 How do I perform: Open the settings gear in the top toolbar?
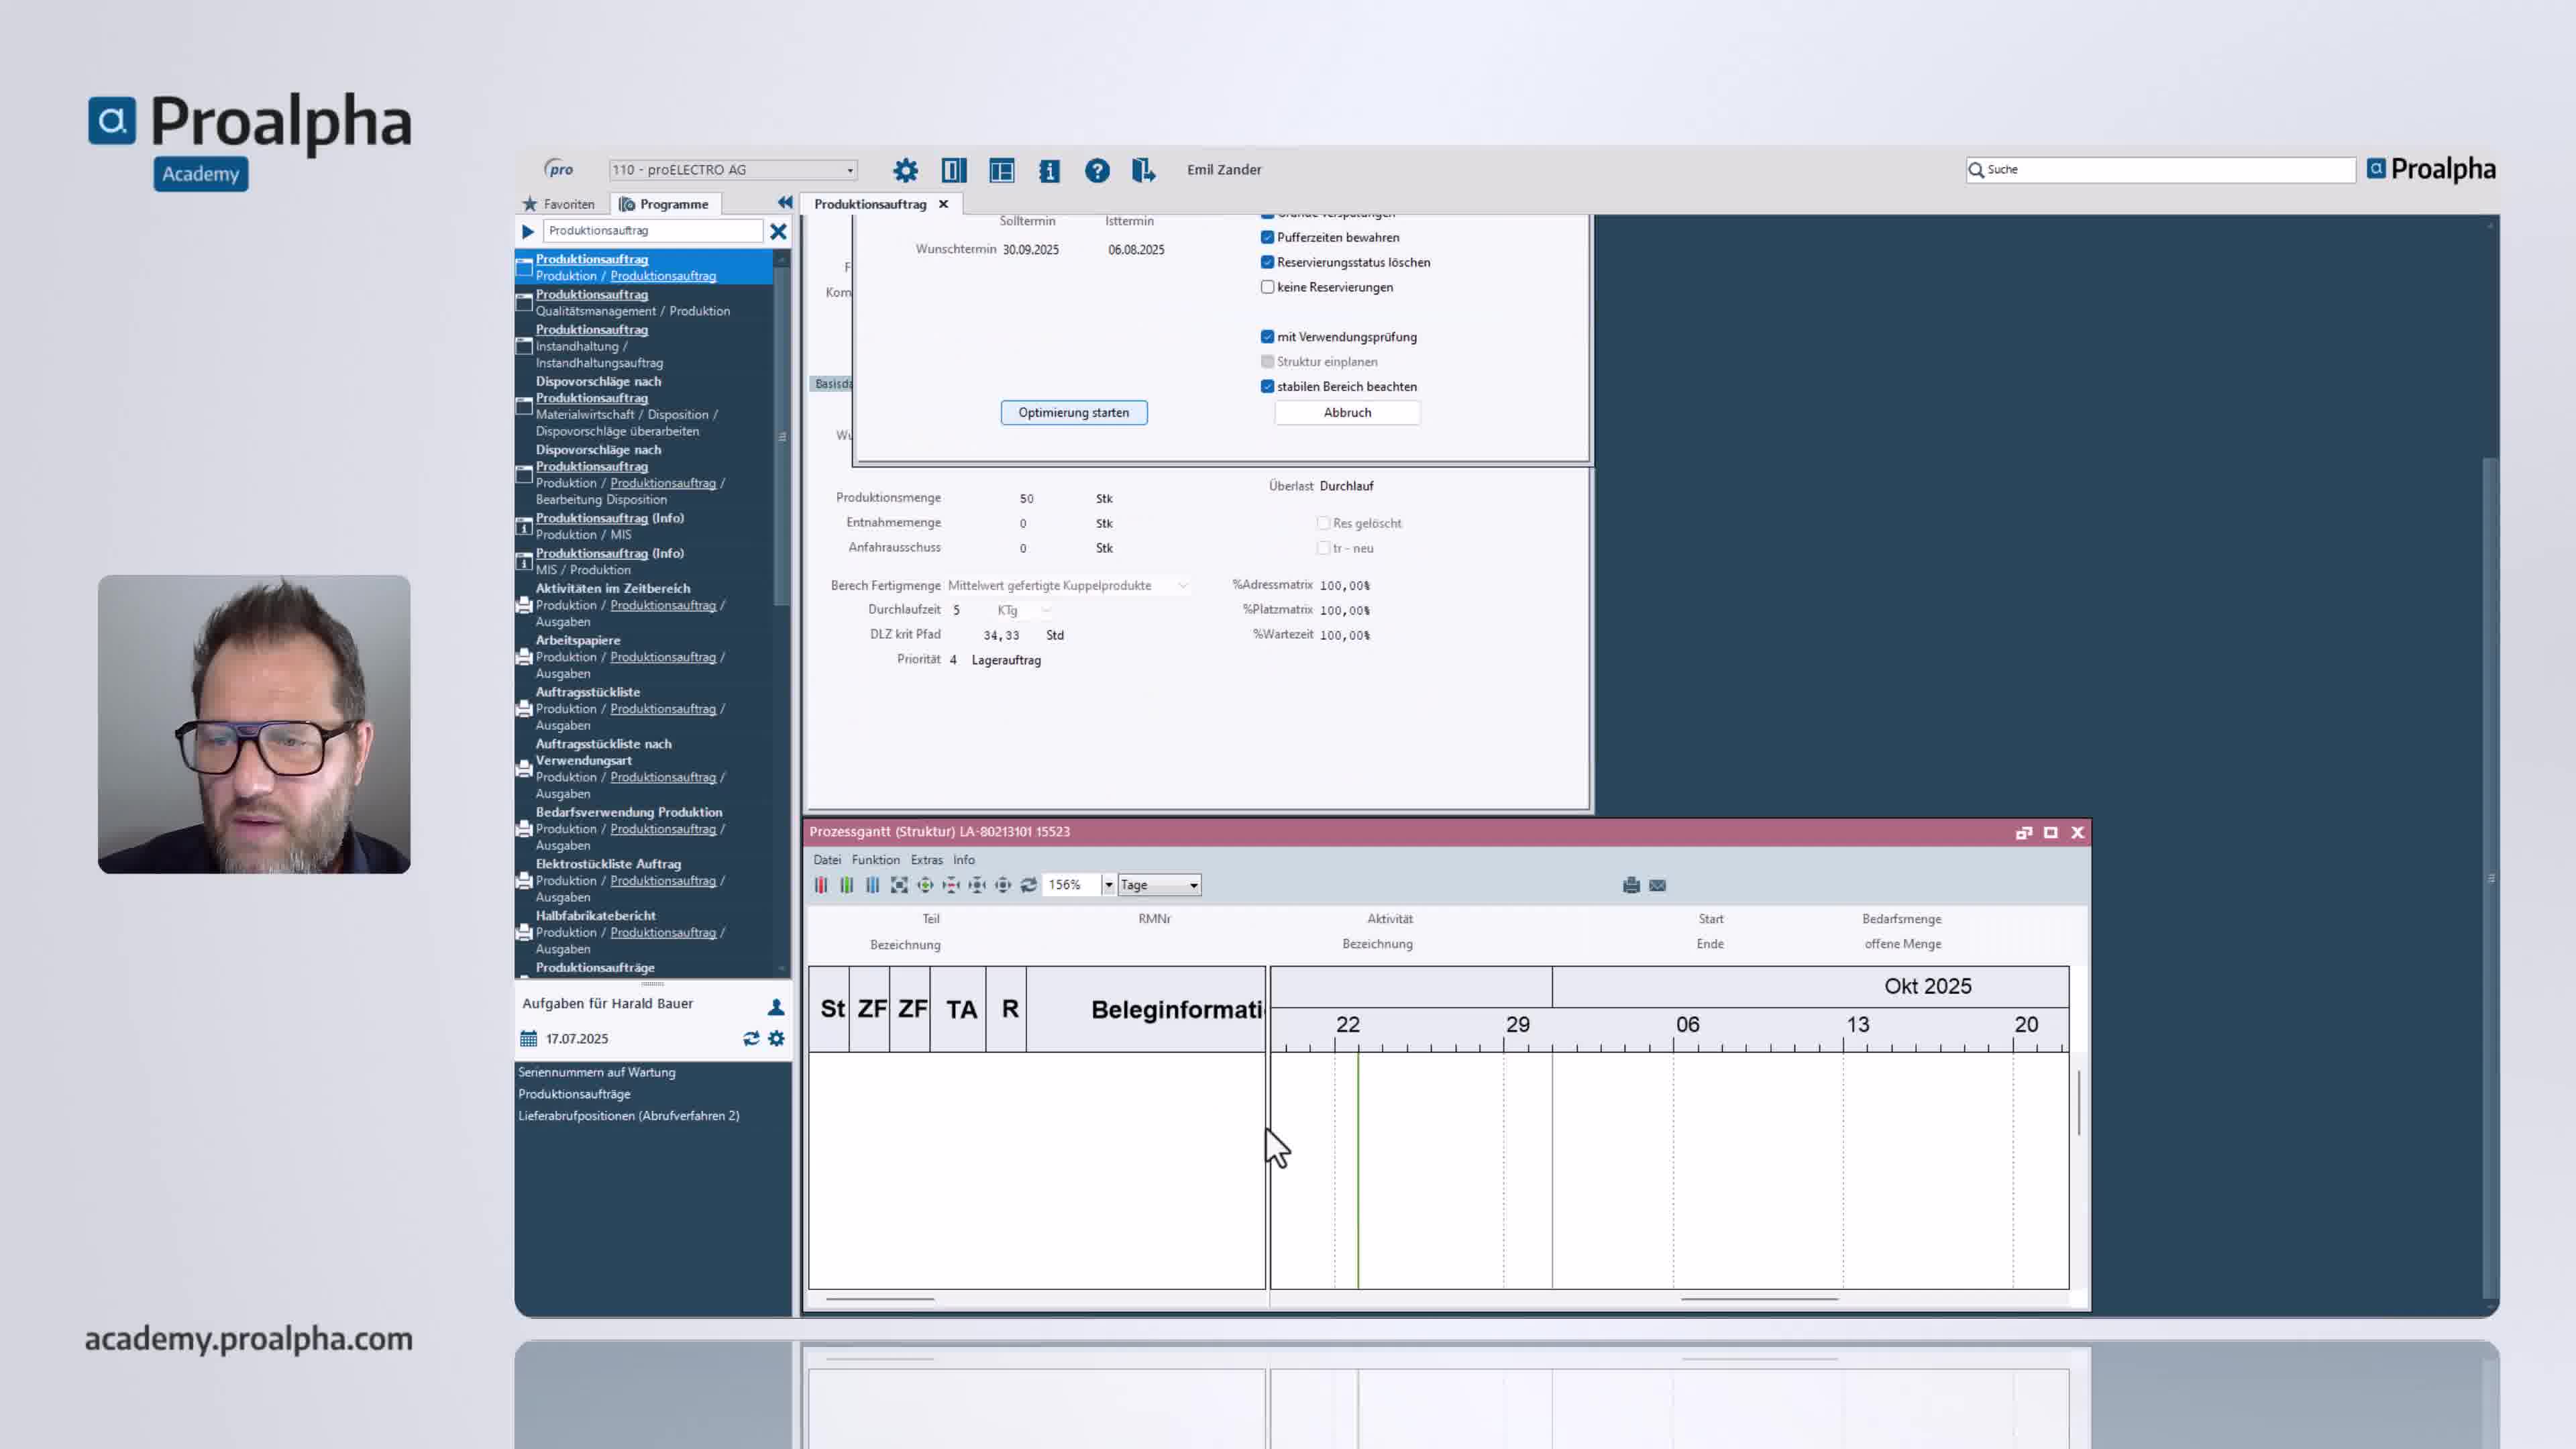click(x=906, y=170)
